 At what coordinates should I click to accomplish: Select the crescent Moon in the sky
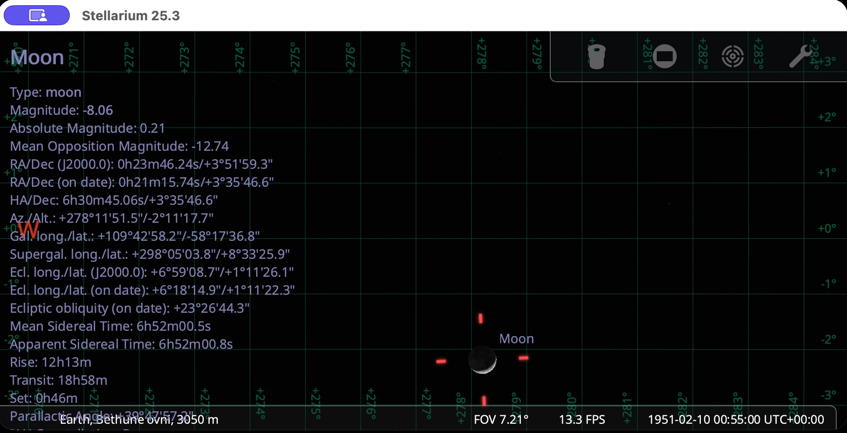coord(483,360)
